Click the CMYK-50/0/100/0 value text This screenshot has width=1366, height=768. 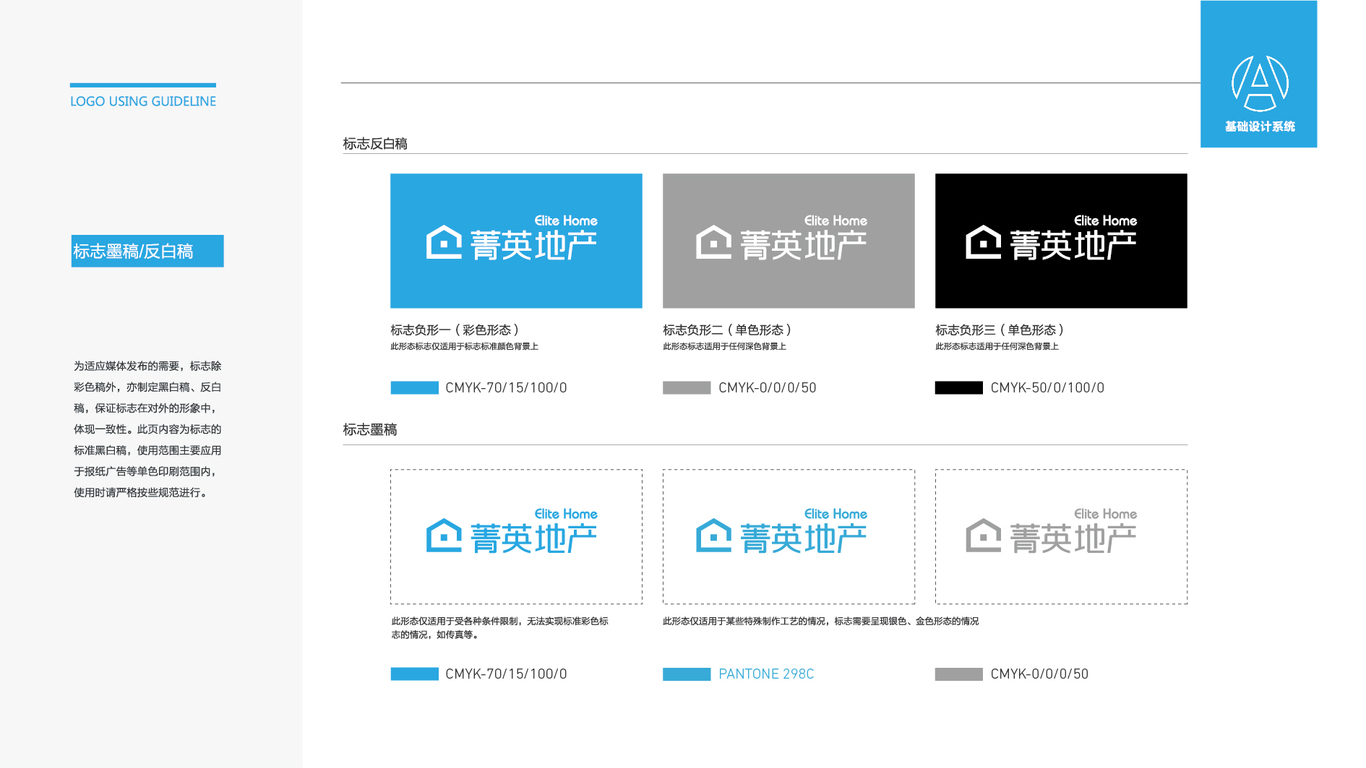click(1047, 388)
